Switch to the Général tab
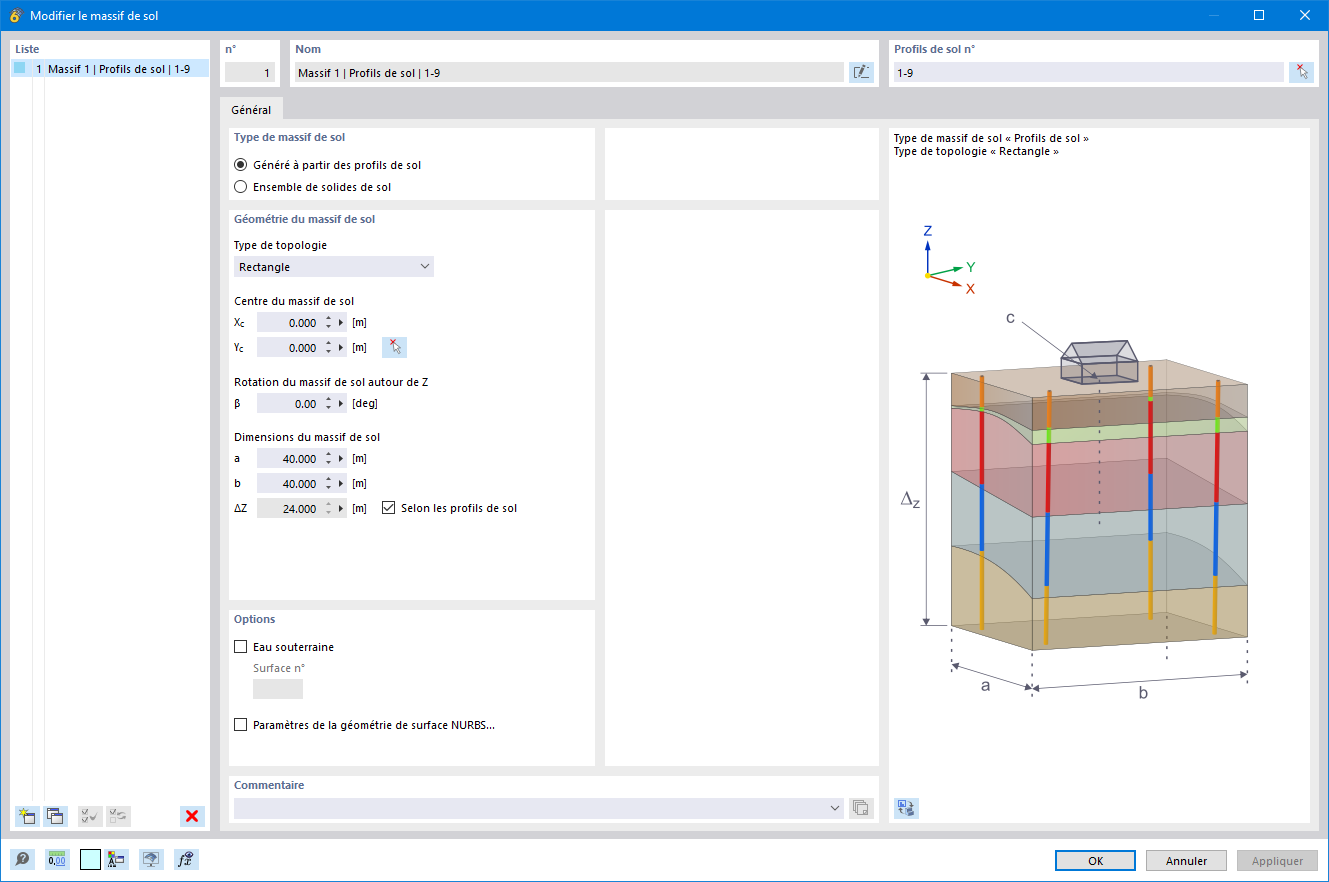This screenshot has width=1329, height=882. [x=251, y=110]
